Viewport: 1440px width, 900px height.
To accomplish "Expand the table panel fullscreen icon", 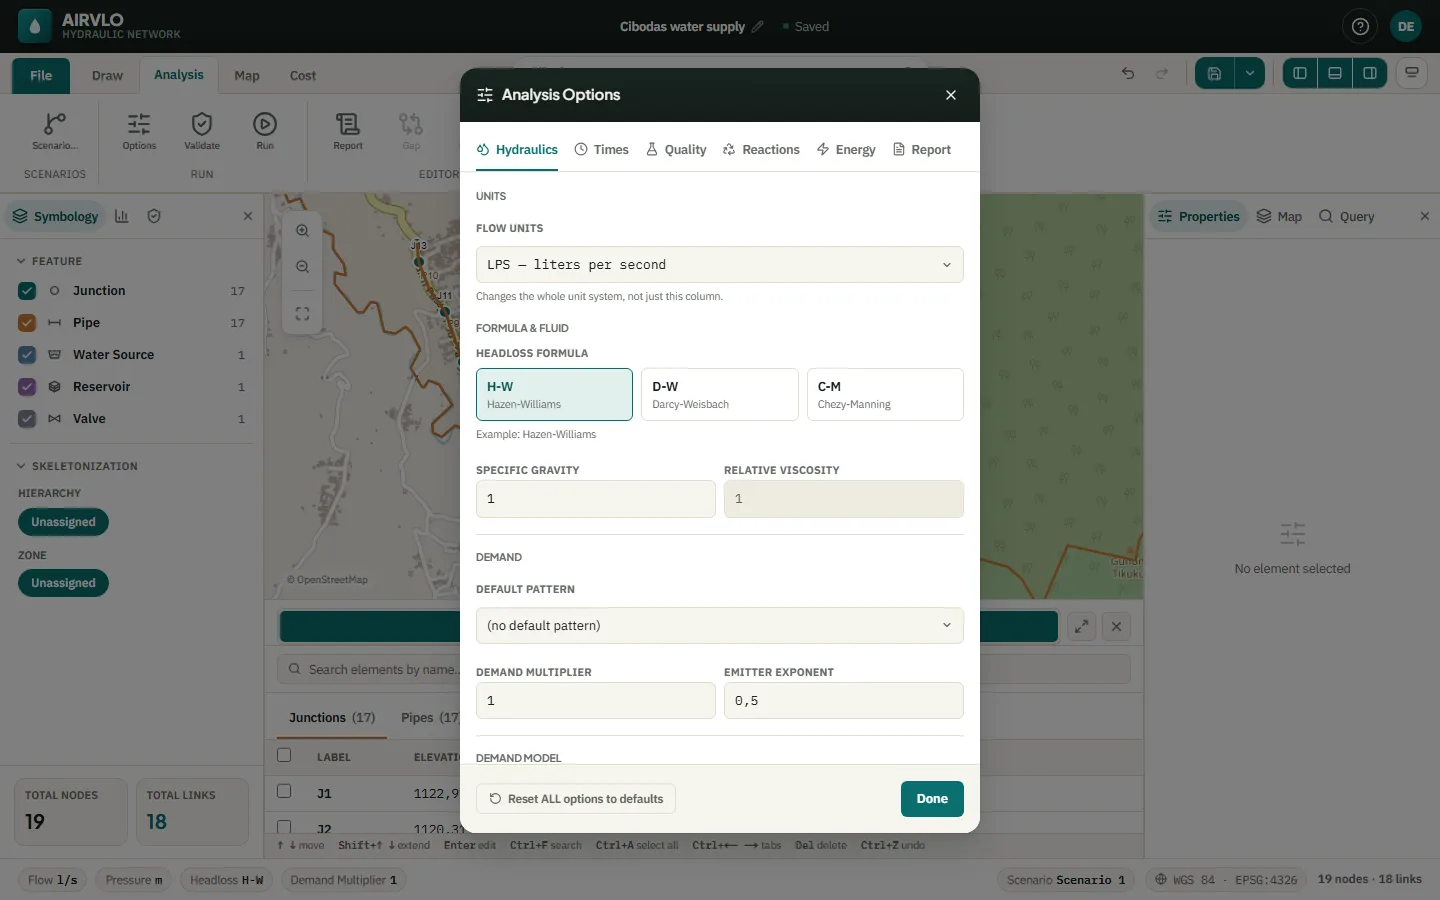I will click(1081, 627).
